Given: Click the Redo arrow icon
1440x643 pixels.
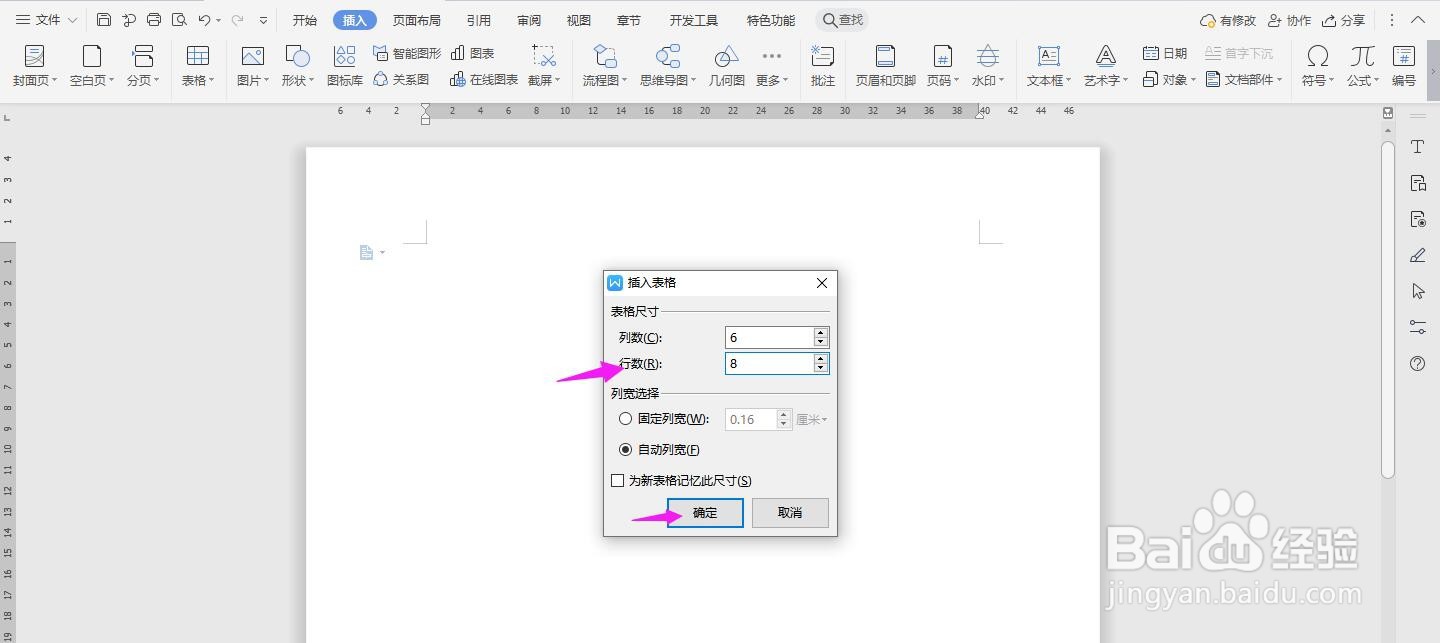Looking at the screenshot, I should click(x=237, y=20).
